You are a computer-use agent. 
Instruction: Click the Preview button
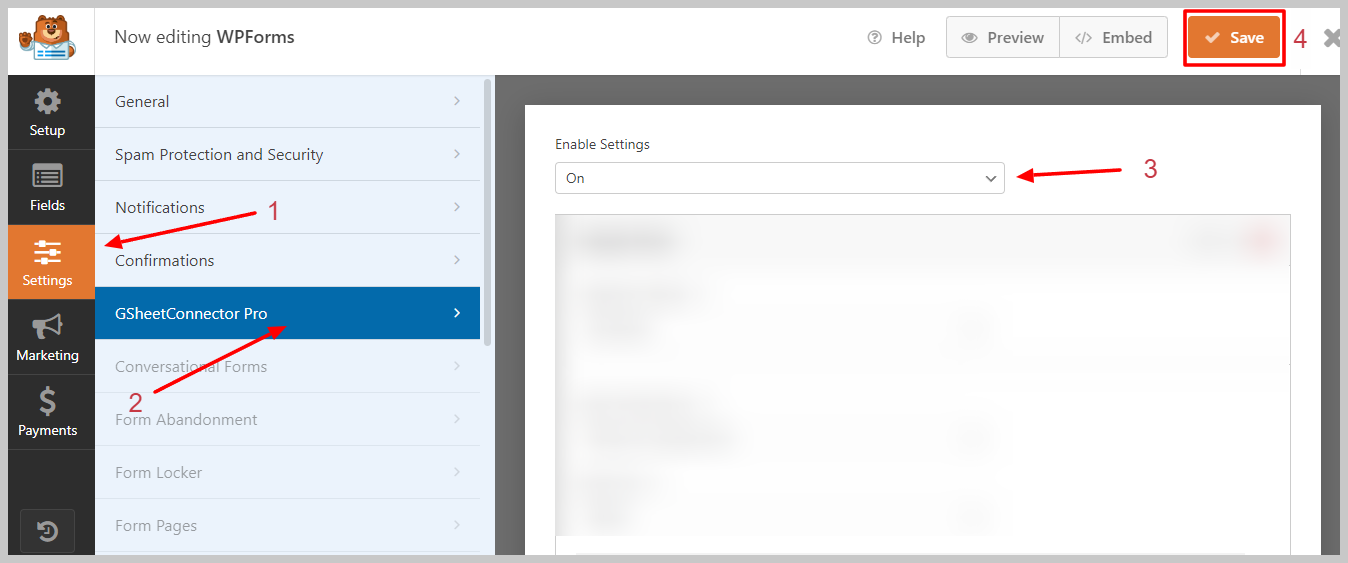[1002, 38]
